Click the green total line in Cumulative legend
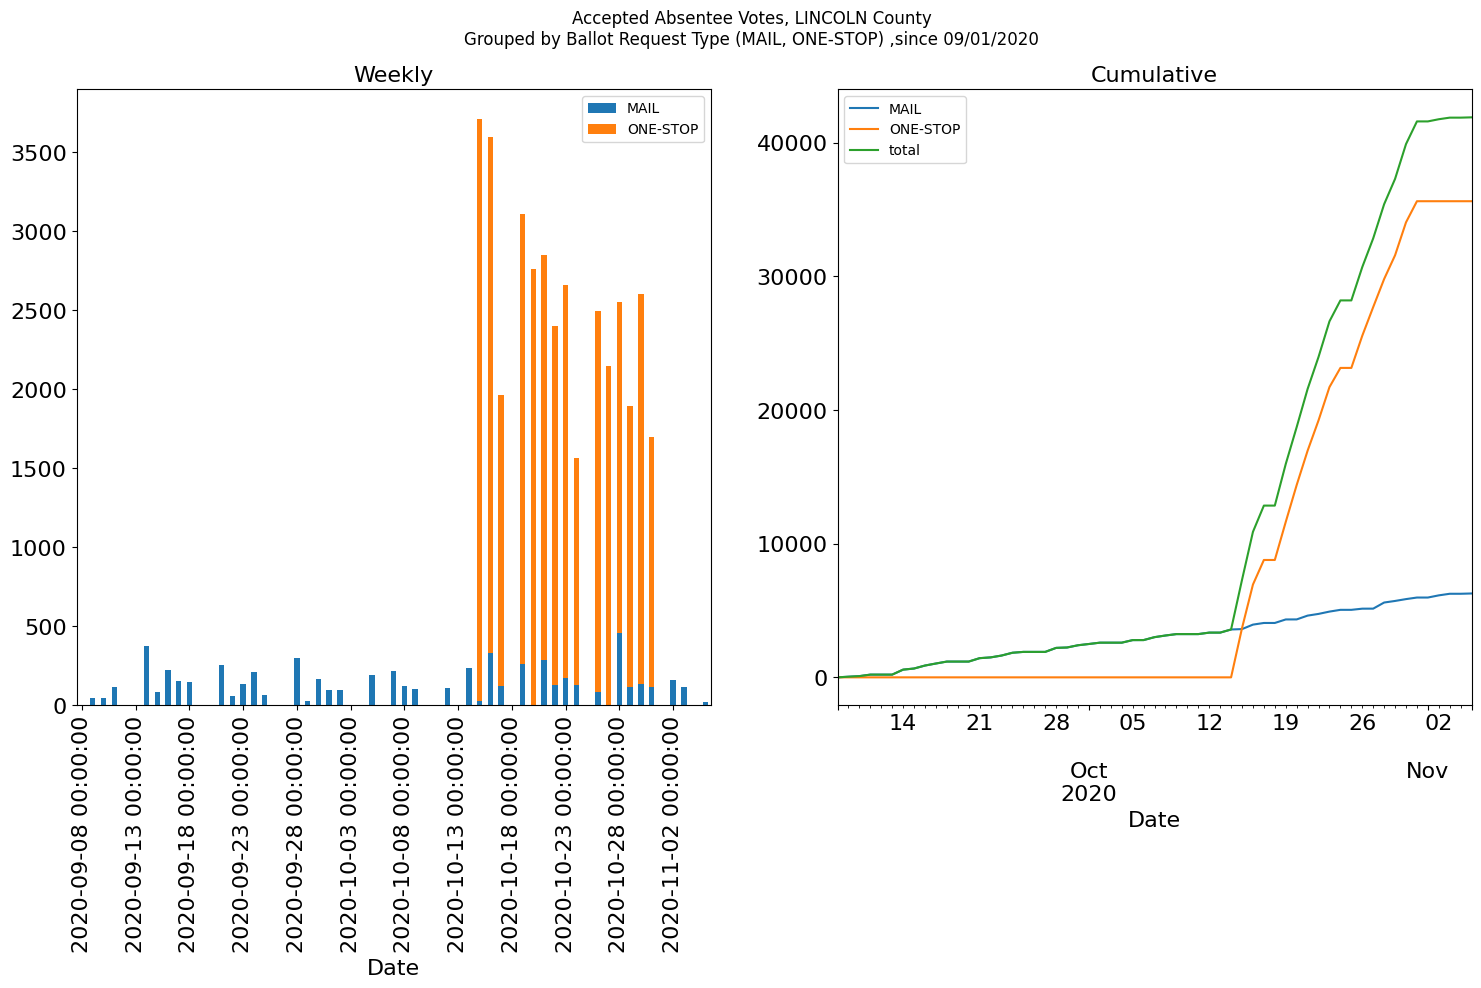 point(864,150)
